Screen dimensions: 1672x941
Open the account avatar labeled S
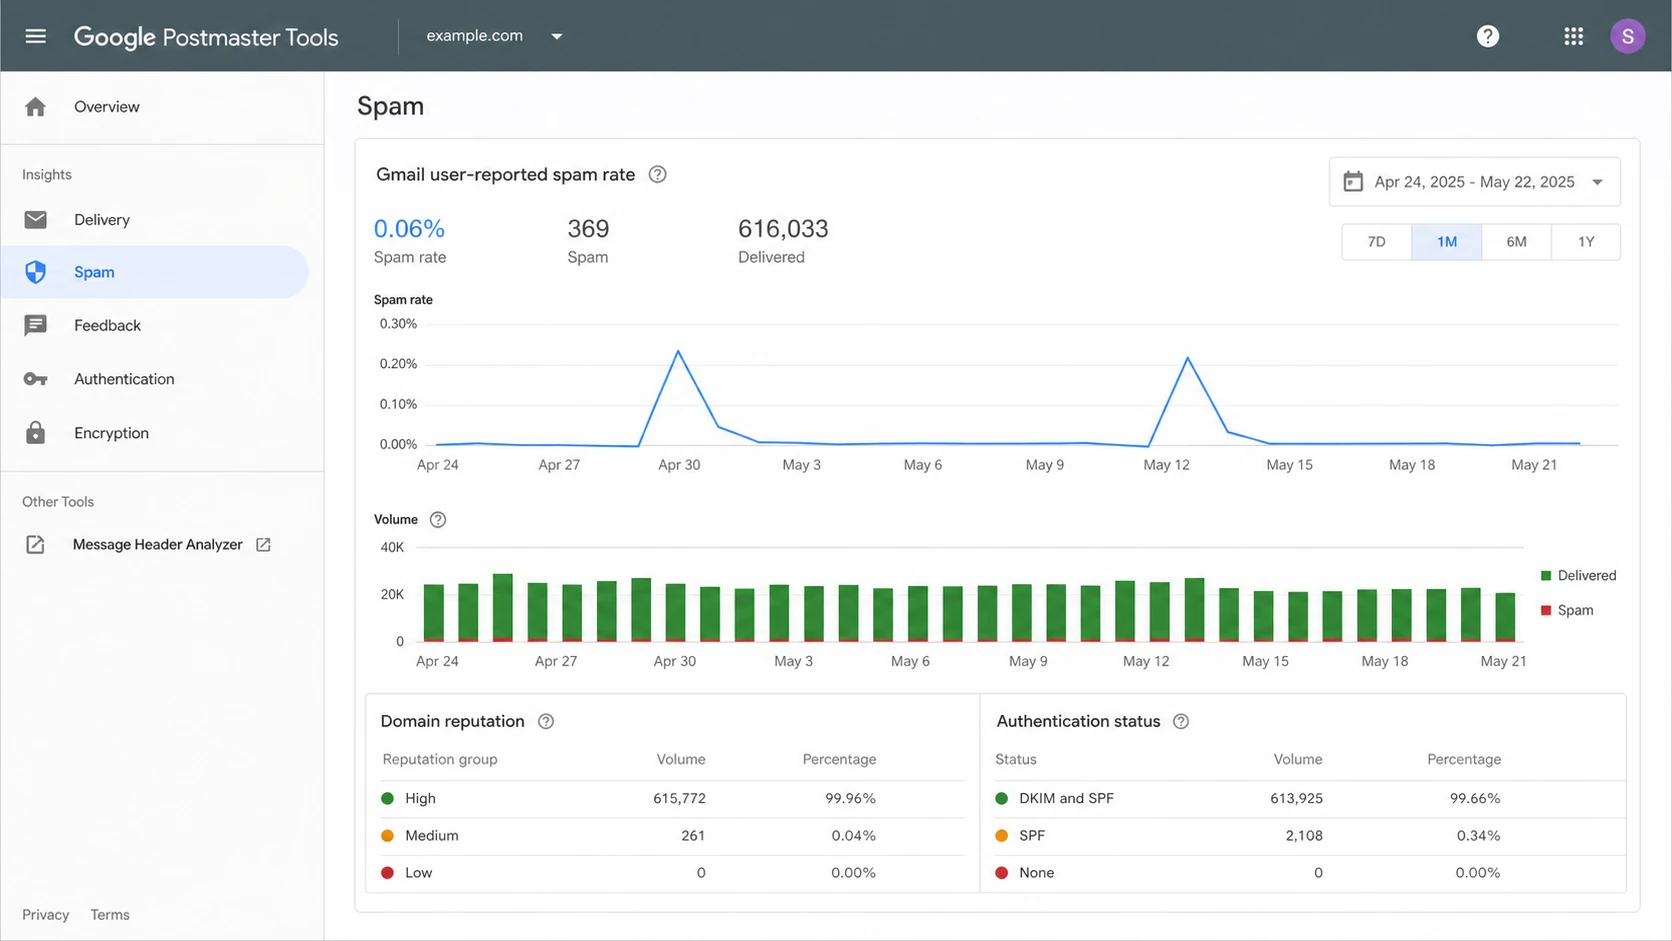(1628, 36)
